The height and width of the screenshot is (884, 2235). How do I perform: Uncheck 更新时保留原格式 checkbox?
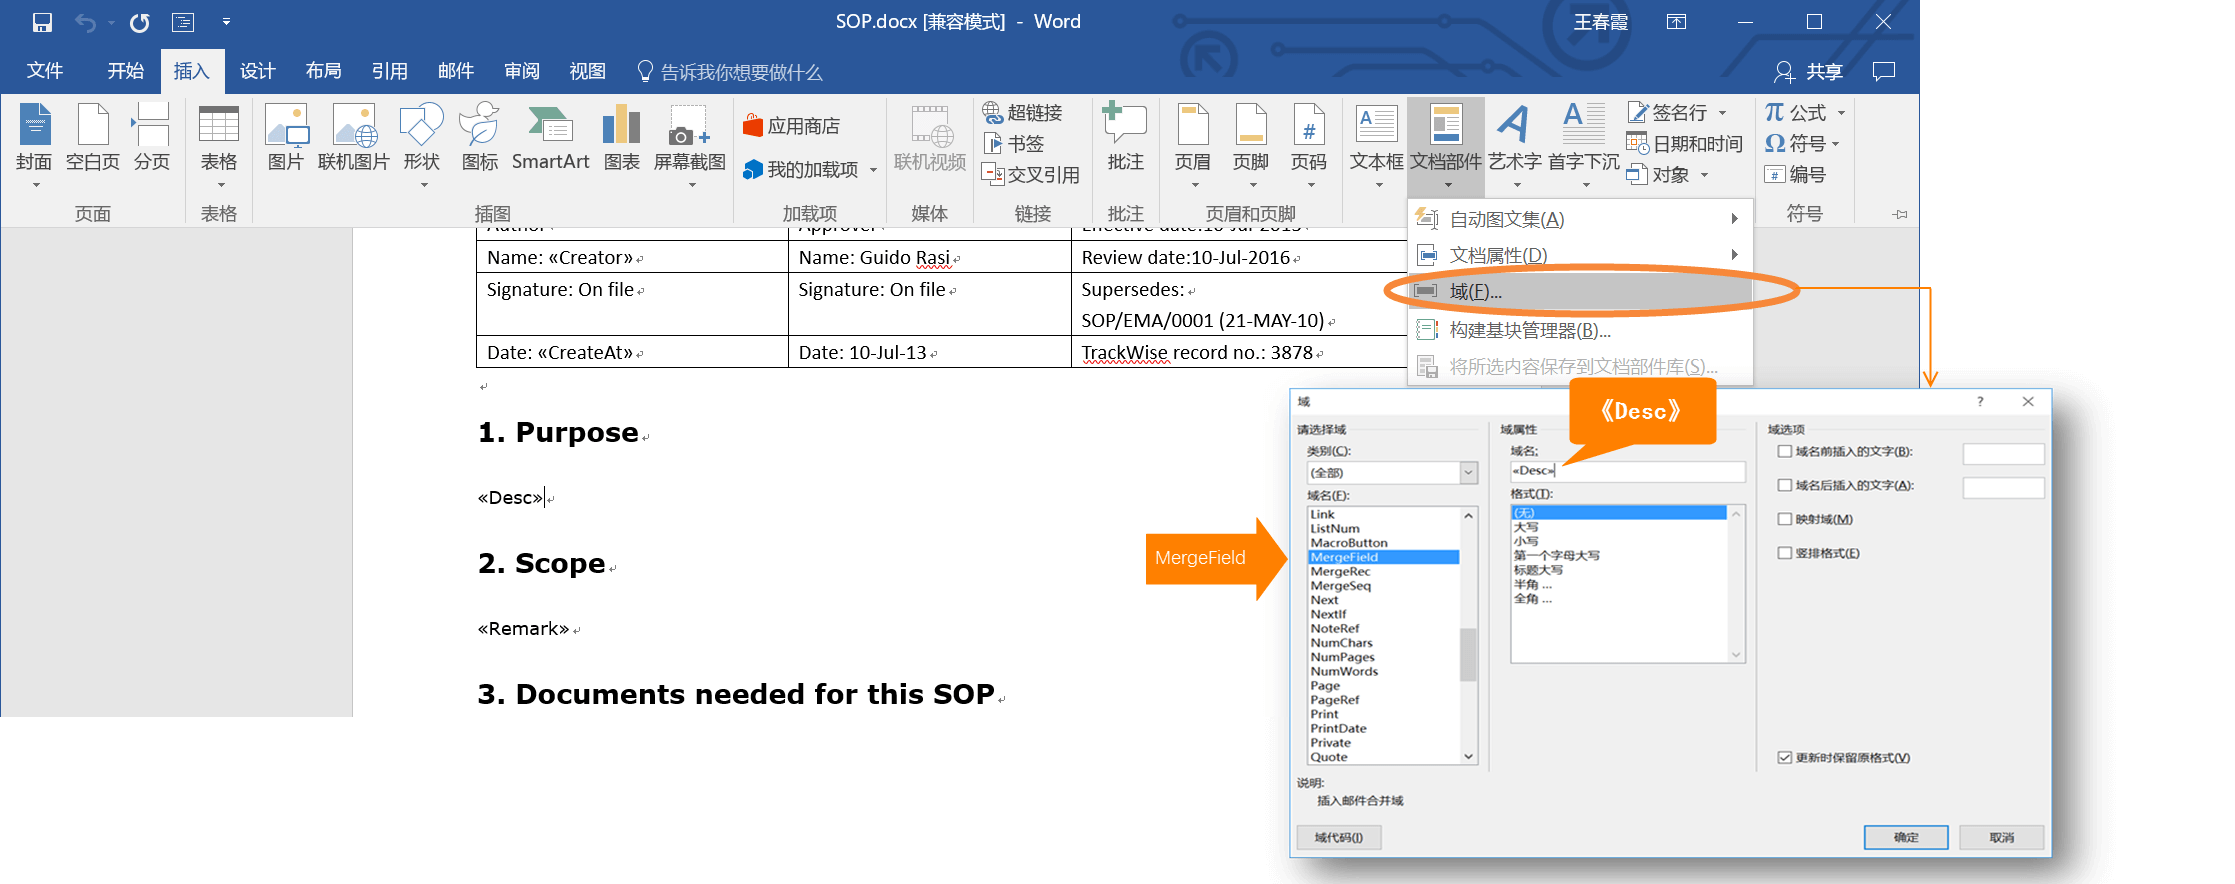(x=1784, y=758)
